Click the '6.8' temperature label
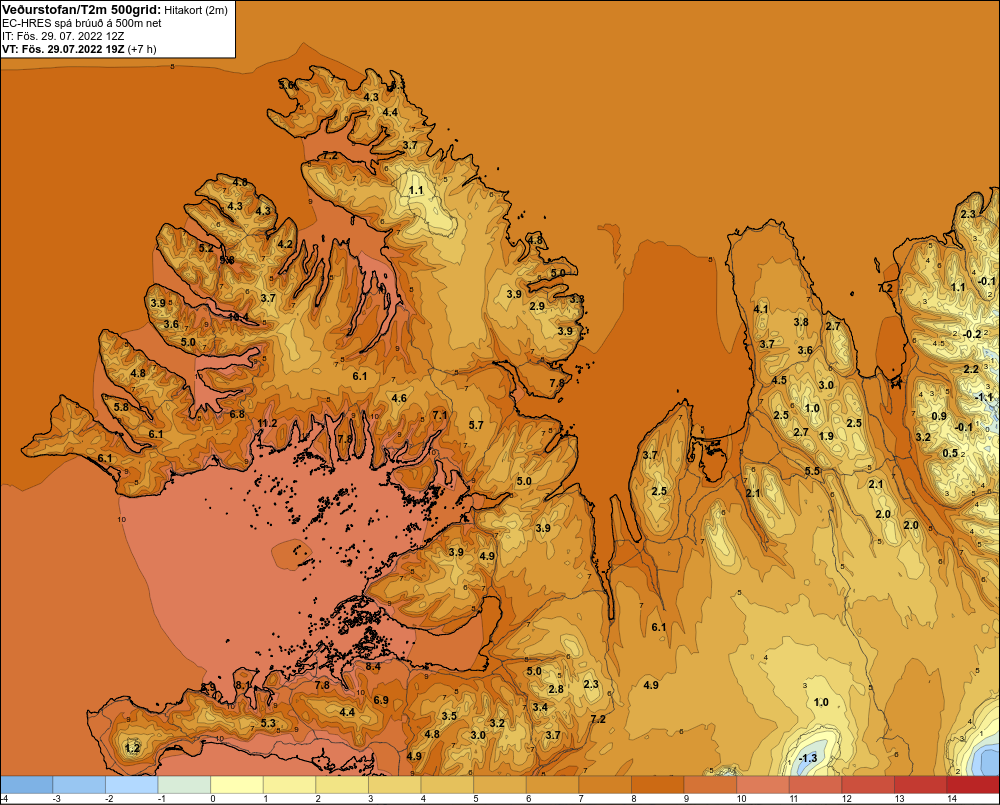The width and height of the screenshot is (1000, 805). (237, 414)
